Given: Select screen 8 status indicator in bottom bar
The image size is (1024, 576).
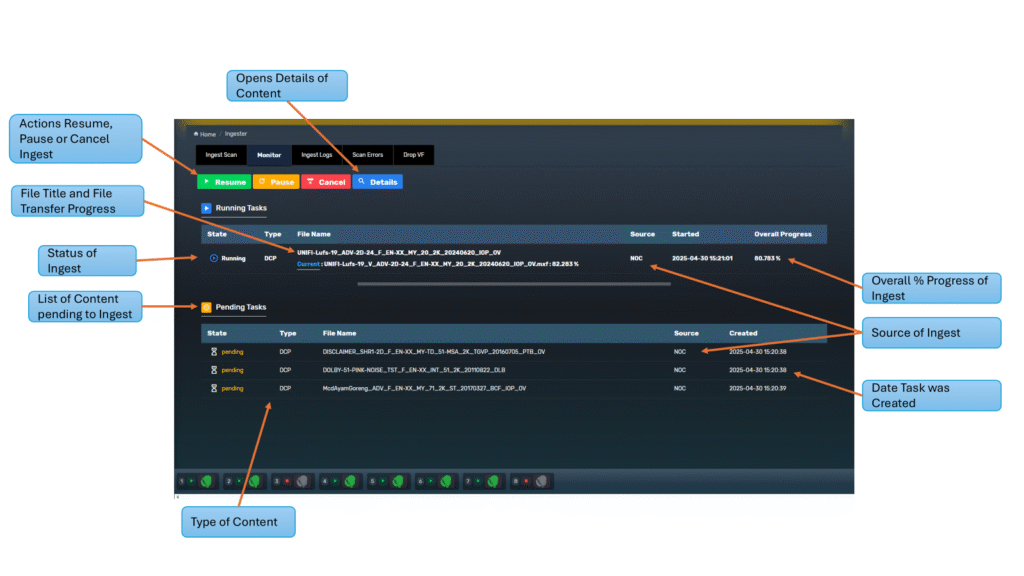Looking at the screenshot, I should 531,481.
